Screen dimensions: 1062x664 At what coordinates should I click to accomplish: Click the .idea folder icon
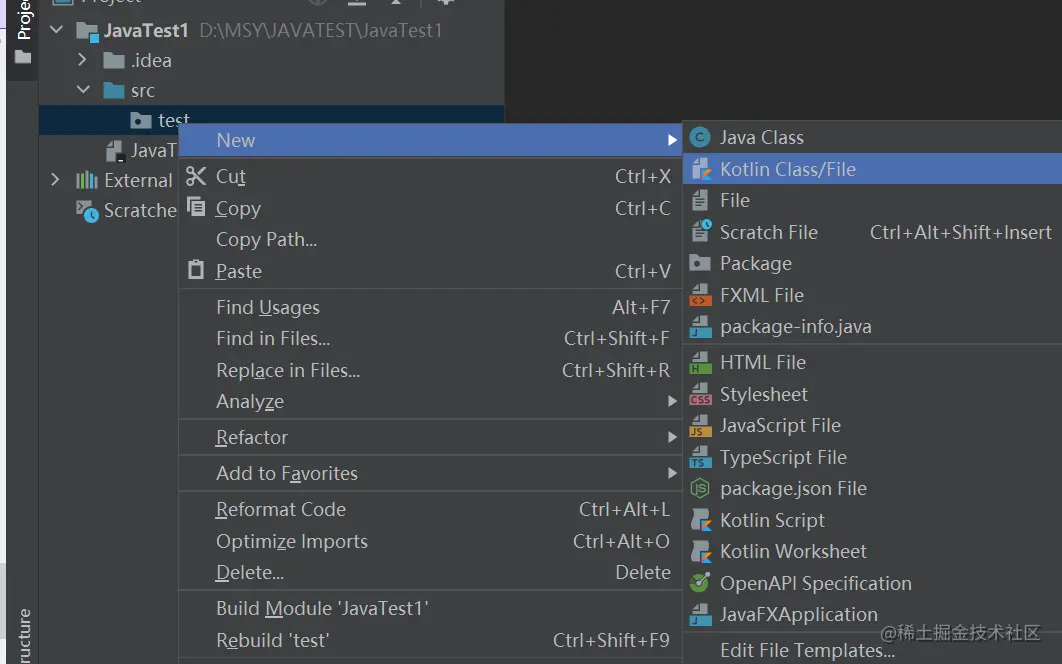114,61
